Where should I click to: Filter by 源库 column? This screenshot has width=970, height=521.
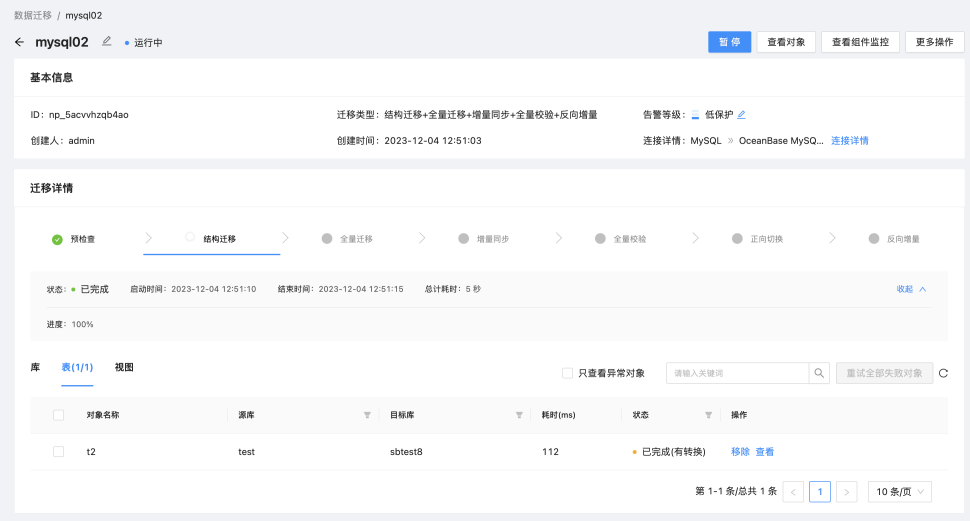click(367, 415)
